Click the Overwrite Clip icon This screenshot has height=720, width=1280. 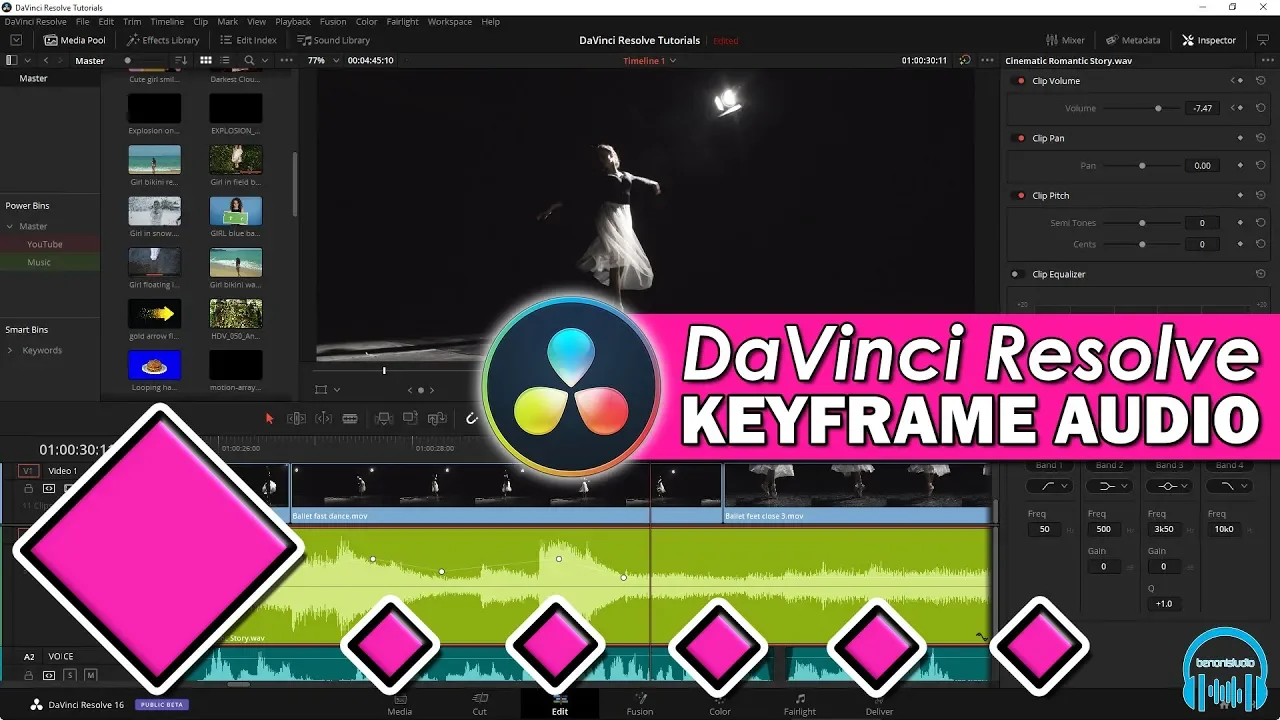(x=410, y=419)
